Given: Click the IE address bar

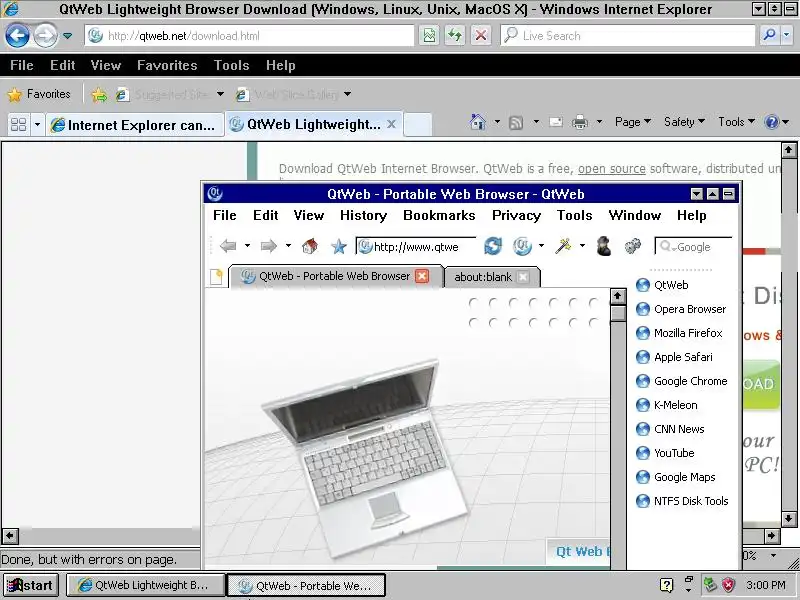Looking at the screenshot, I should (249, 36).
